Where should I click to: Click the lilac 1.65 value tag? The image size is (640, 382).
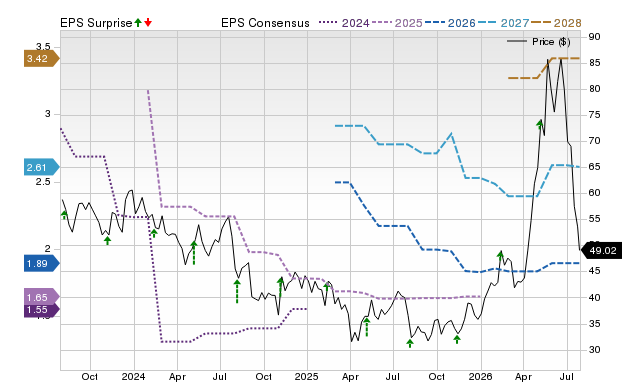[42, 297]
